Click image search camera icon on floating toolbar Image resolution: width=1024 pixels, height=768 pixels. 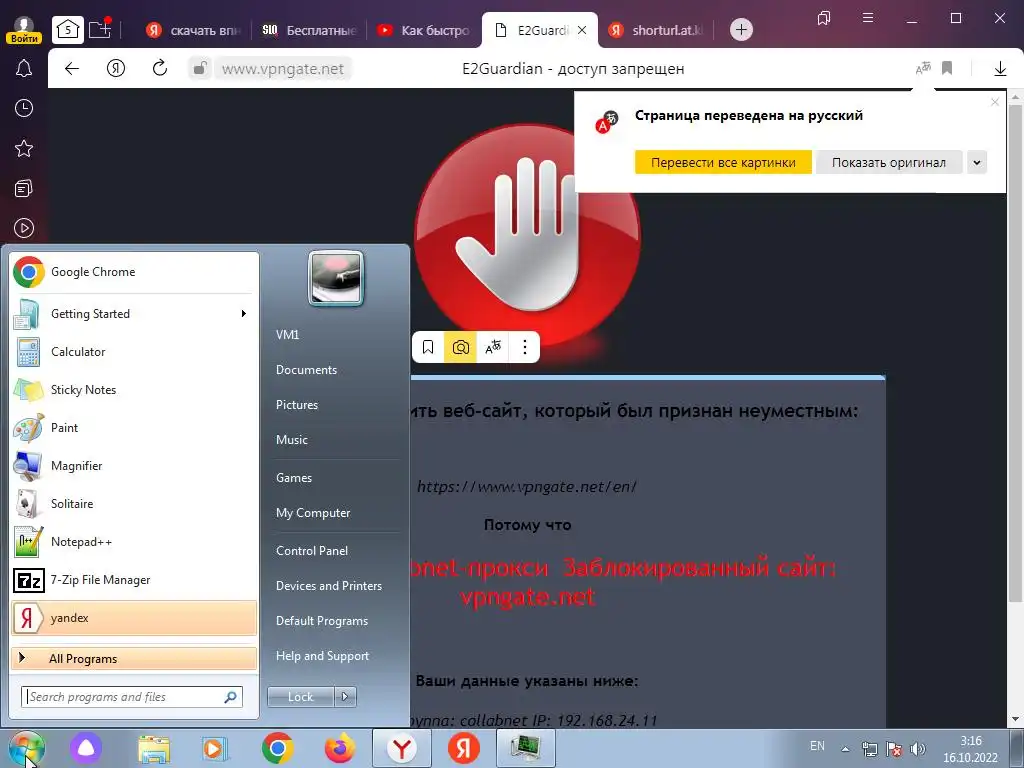click(x=460, y=347)
